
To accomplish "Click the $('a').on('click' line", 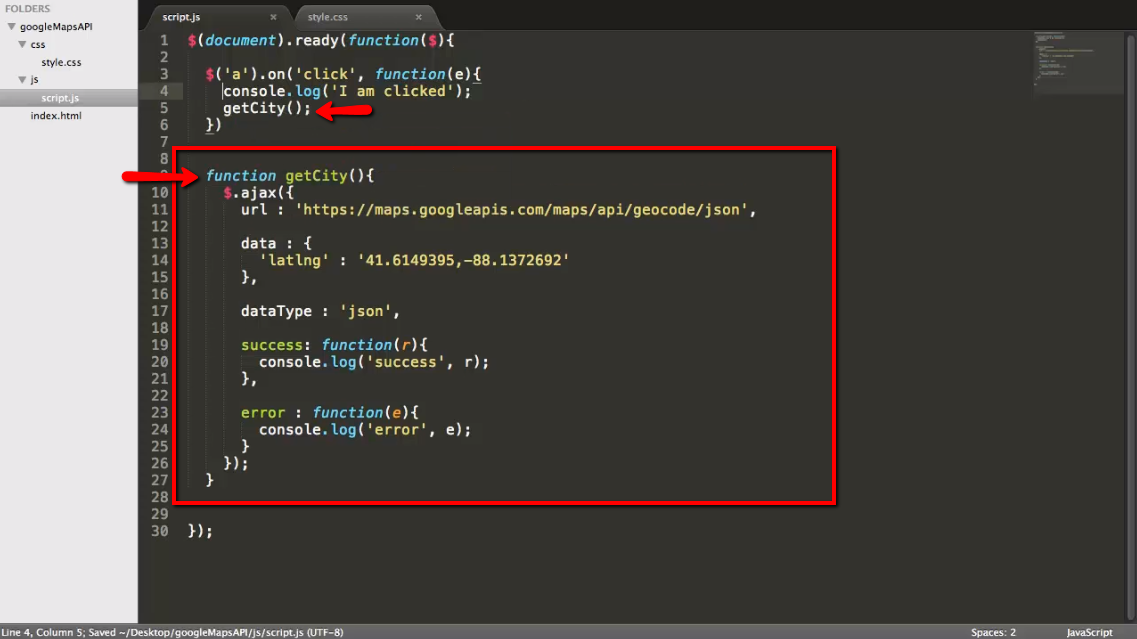I will click(344, 74).
